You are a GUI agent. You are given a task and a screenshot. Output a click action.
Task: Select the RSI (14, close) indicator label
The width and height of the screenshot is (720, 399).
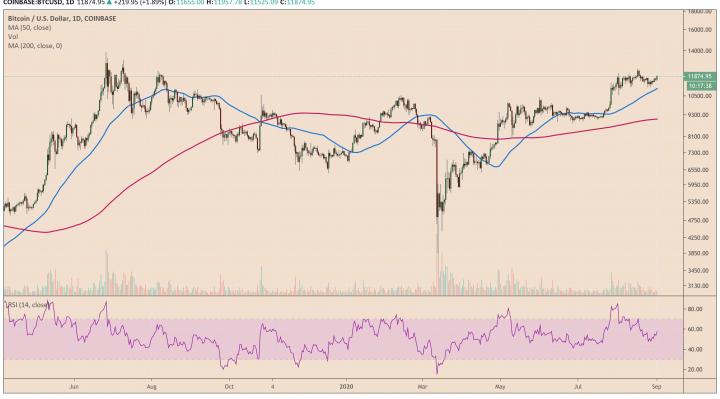point(28,305)
